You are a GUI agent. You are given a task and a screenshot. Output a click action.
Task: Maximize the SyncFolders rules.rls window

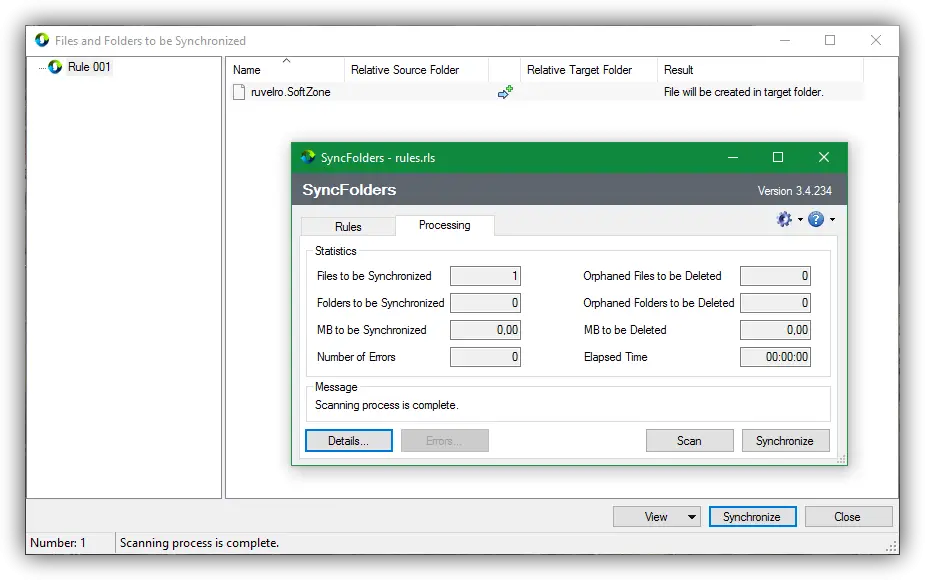tap(778, 158)
